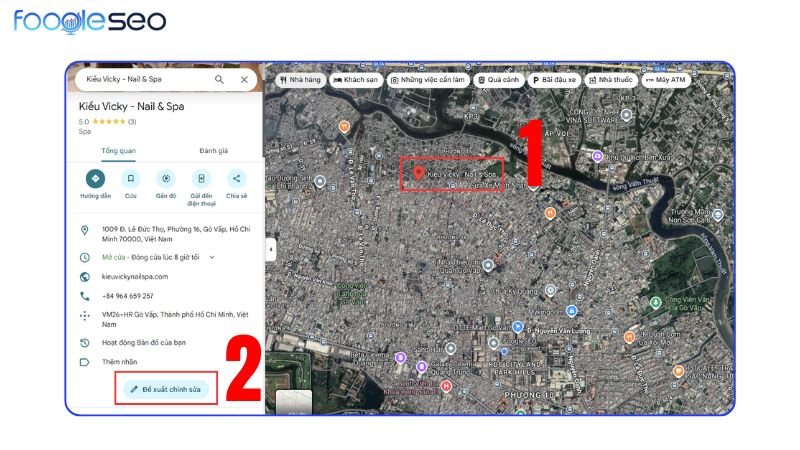Select the Tổng quan tab
Screen dimensions: 800x450
tap(118, 151)
